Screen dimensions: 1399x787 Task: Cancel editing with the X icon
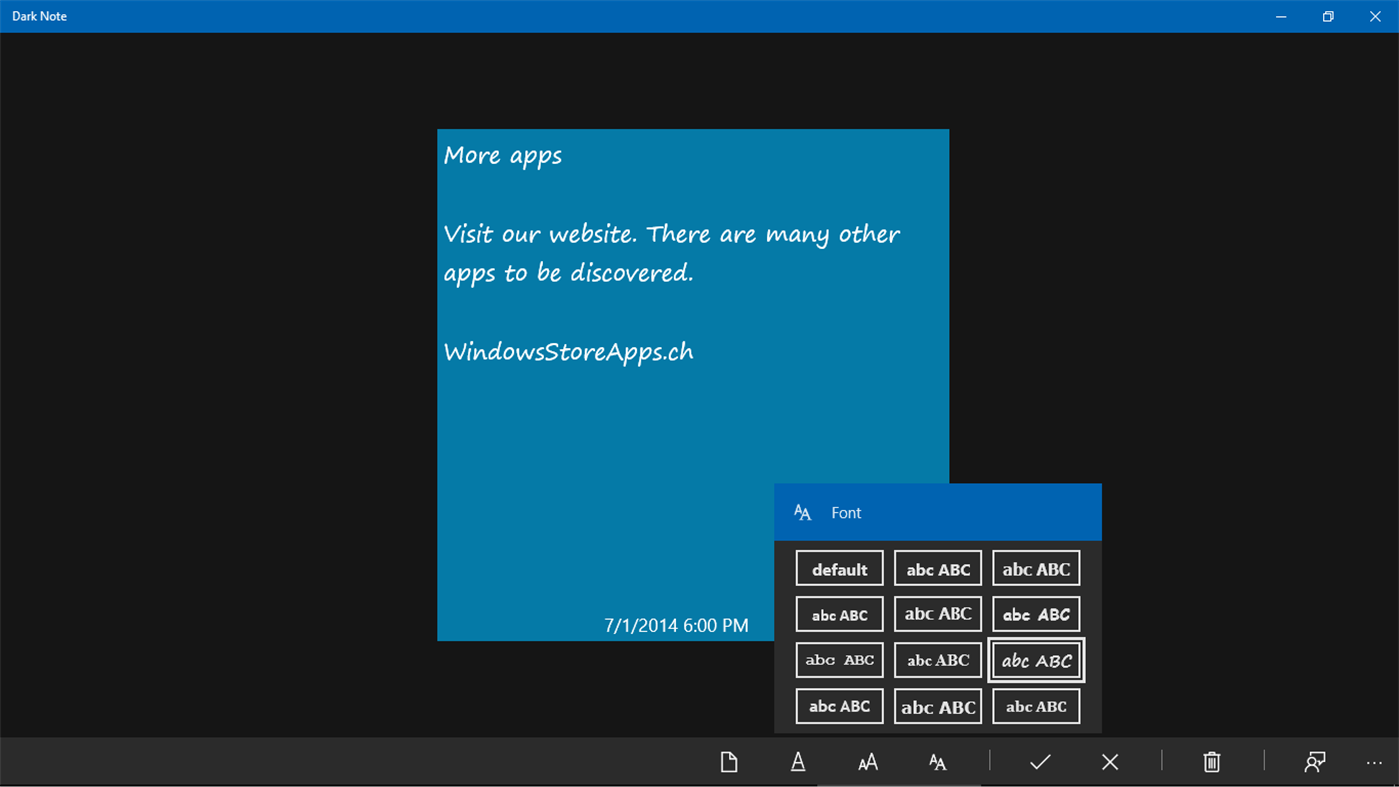(x=1109, y=761)
